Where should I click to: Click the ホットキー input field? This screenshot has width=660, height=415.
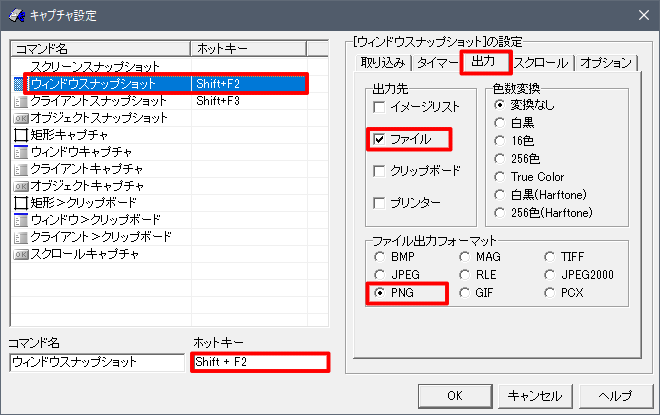pyautogui.click(x=260, y=362)
